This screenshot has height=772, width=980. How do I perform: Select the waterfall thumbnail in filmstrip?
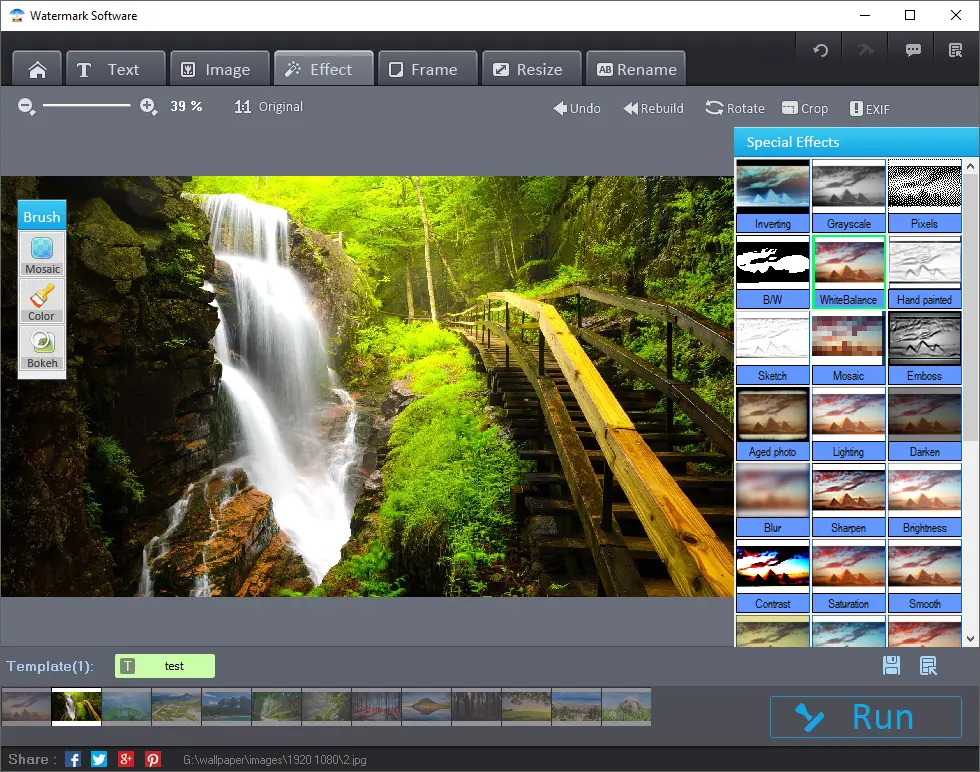[76, 706]
